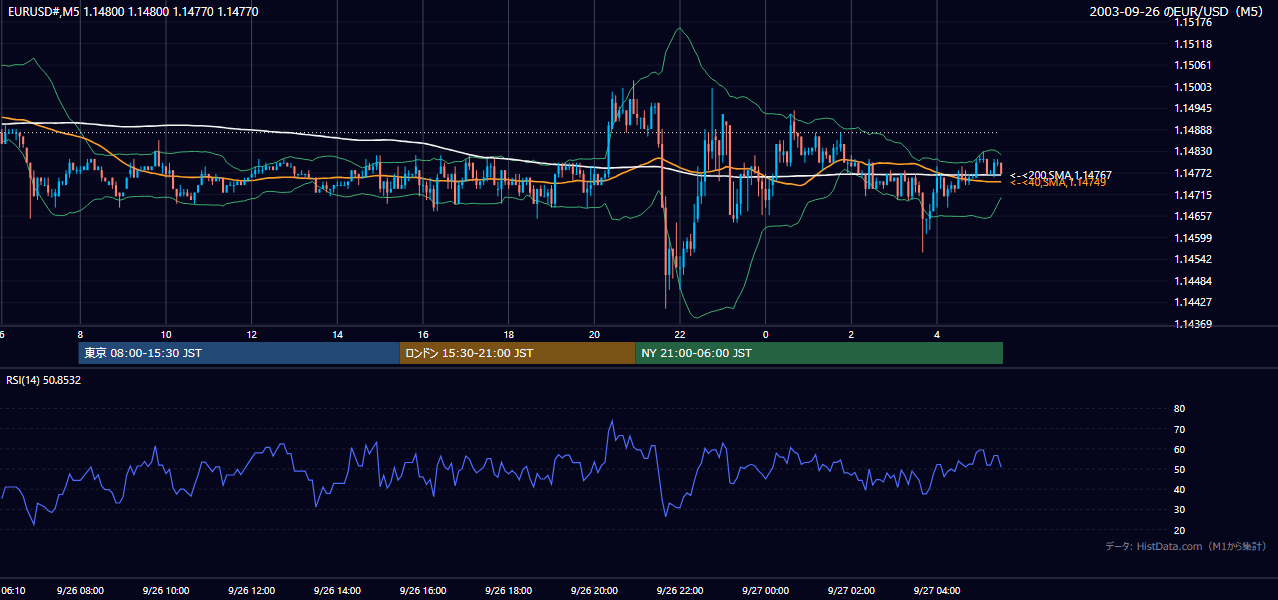1278x600 pixels.
Task: Click the RSI(14) 50.8532 indicator label
Action: coord(44,380)
